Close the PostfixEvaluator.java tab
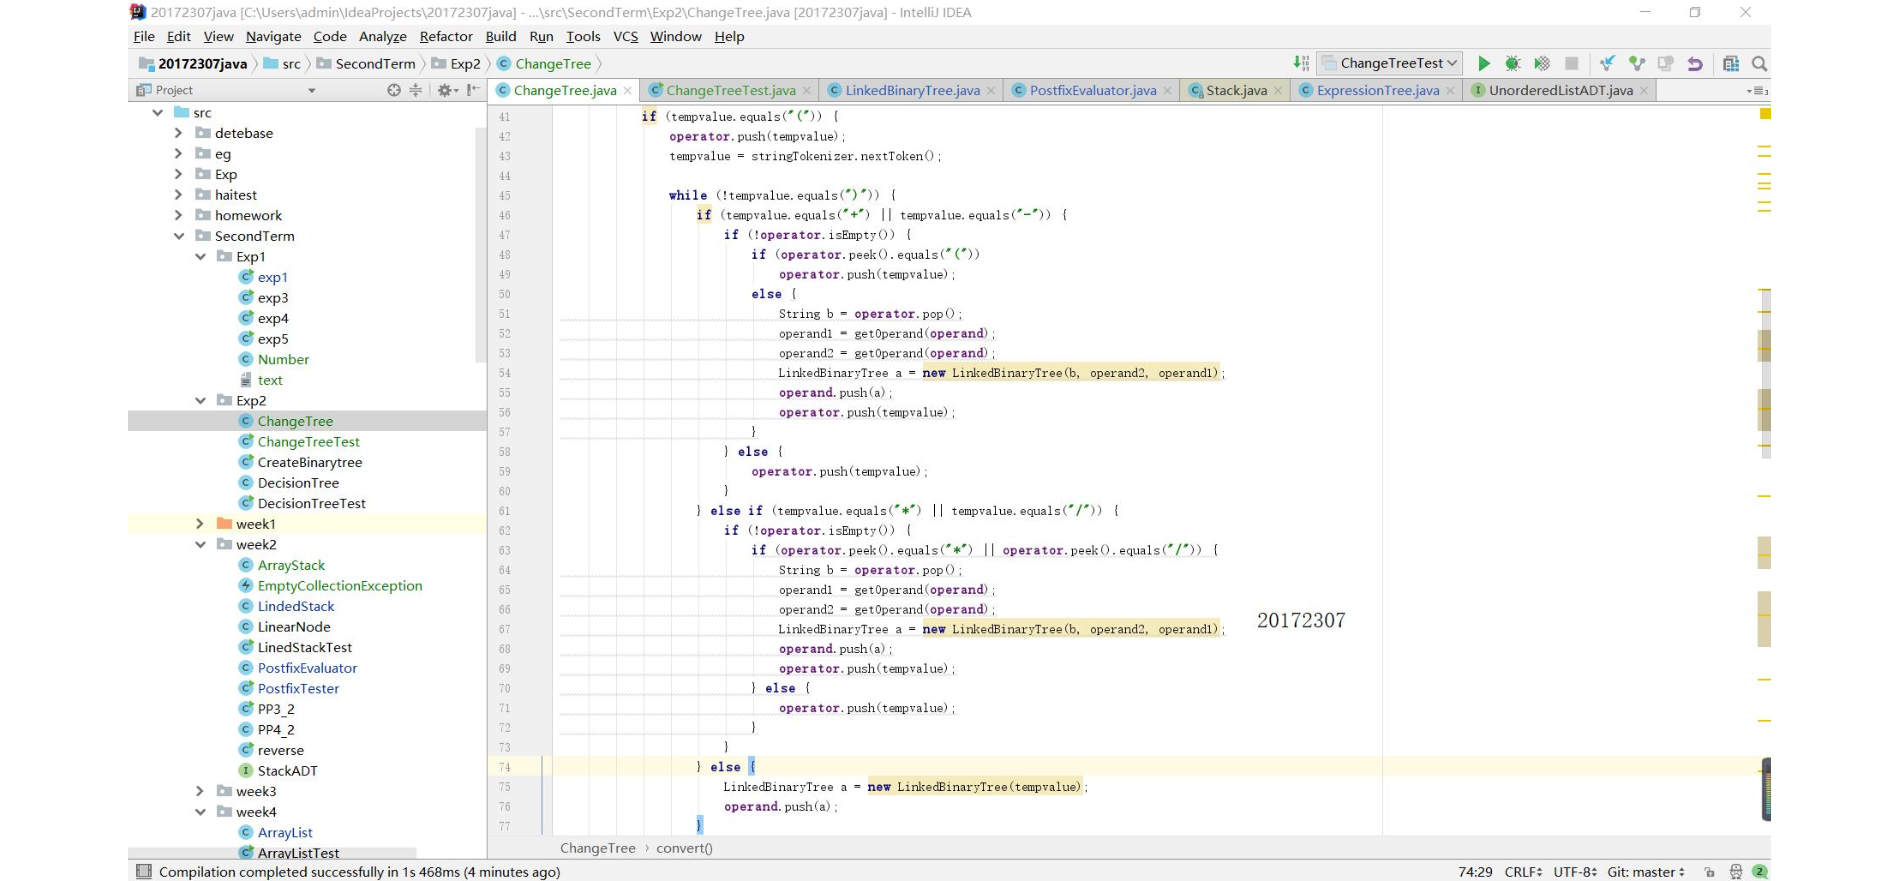 [1167, 90]
